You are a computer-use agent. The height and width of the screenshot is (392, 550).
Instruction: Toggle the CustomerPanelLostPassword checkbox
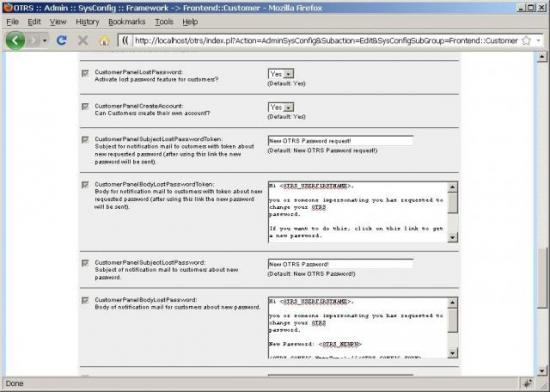click(x=85, y=73)
